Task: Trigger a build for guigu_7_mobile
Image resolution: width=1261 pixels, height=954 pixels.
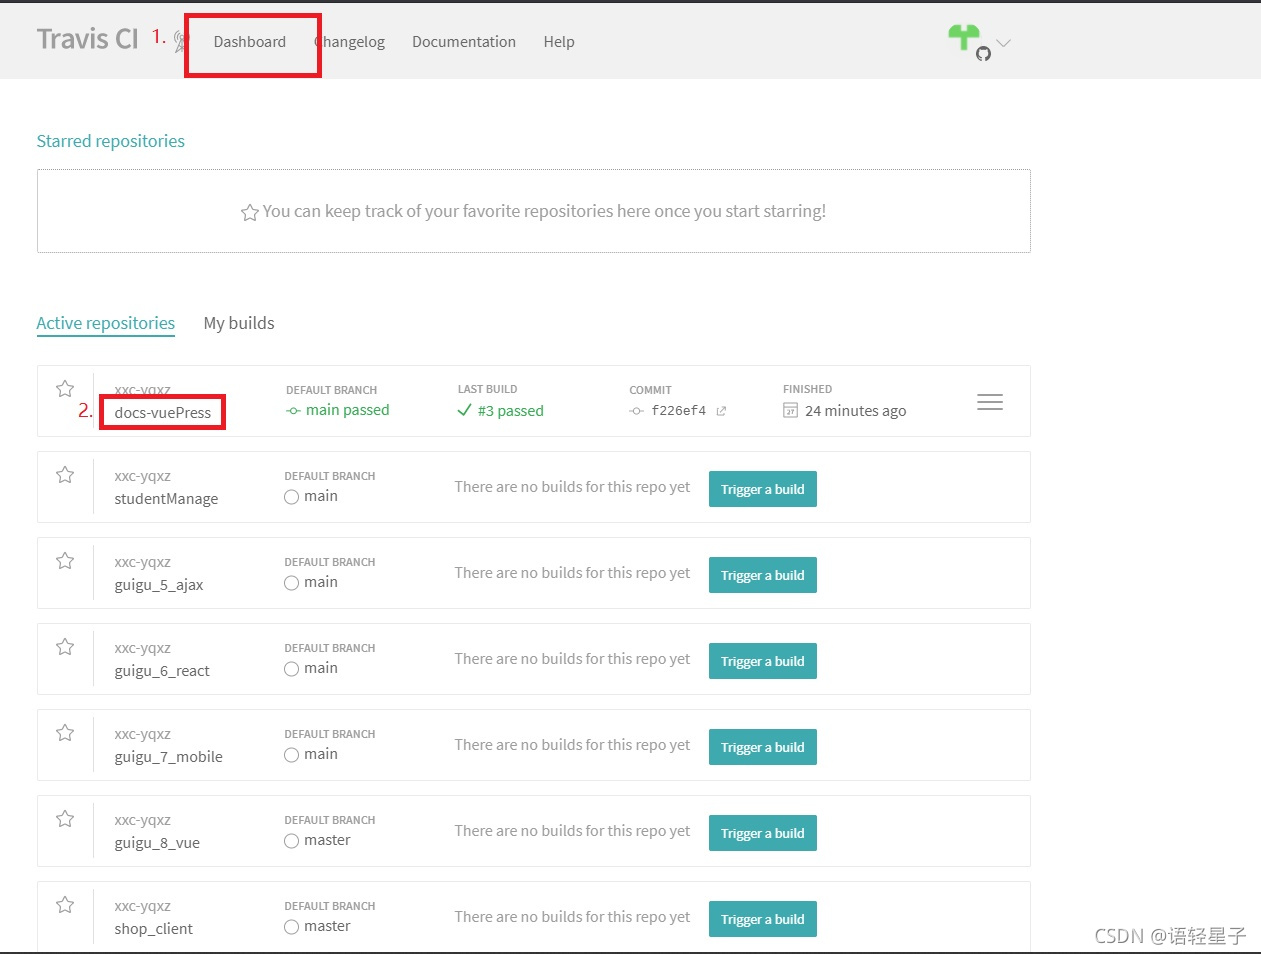Action: 763,747
